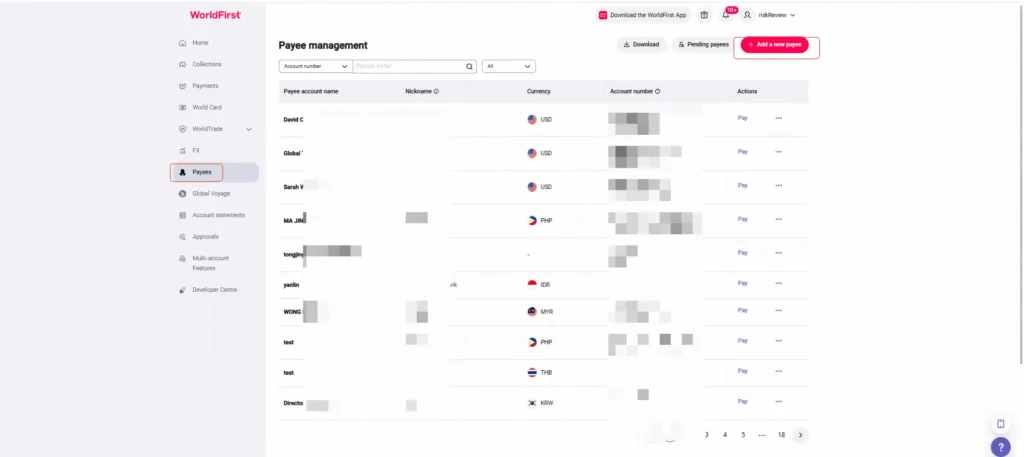Screen dimensions: 1024x457
Task: Click Add a new payee button
Action: tap(775, 45)
